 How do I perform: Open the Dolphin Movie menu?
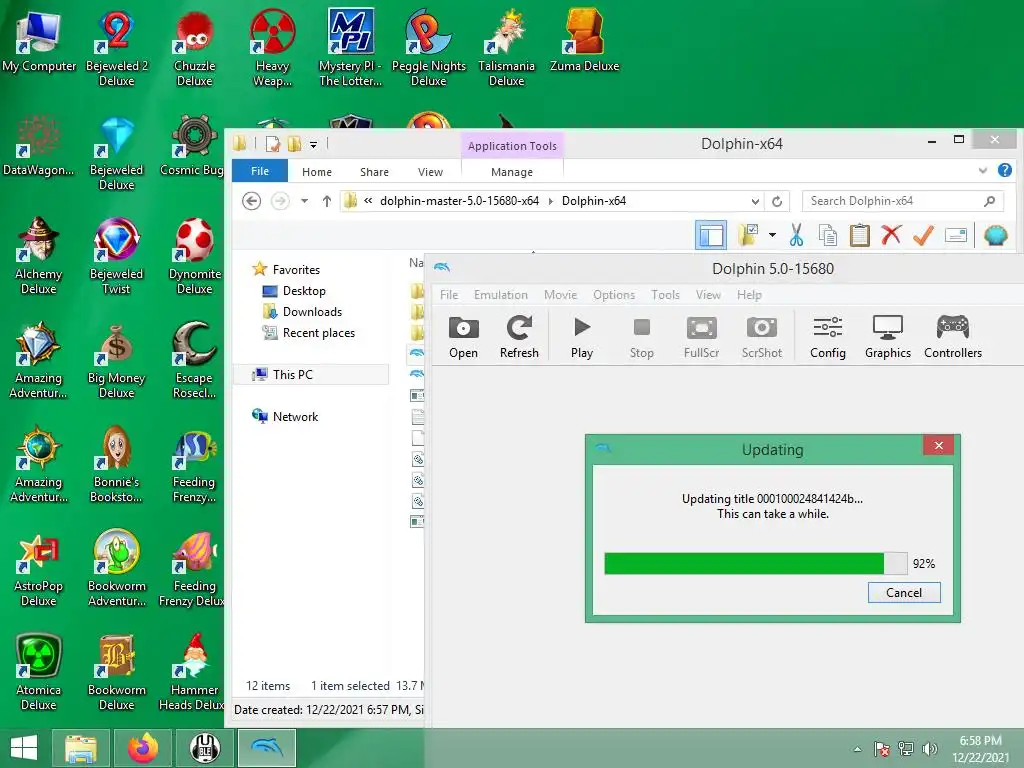[x=560, y=295]
